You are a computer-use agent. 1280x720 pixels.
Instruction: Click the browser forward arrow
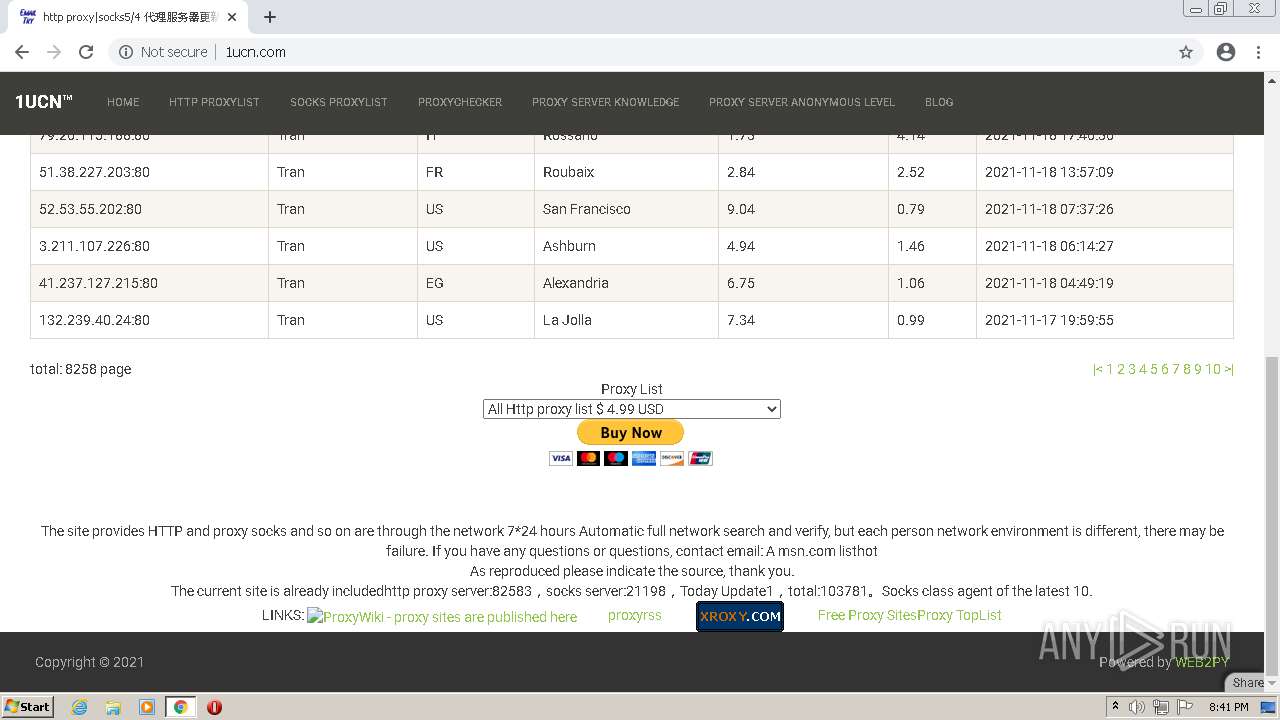click(x=54, y=52)
